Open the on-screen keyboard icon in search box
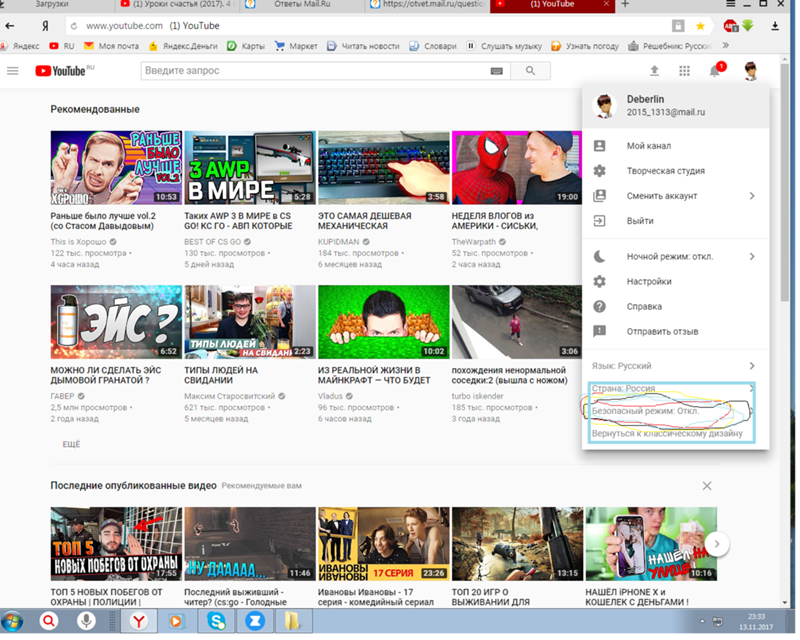800x640 pixels. click(496, 71)
